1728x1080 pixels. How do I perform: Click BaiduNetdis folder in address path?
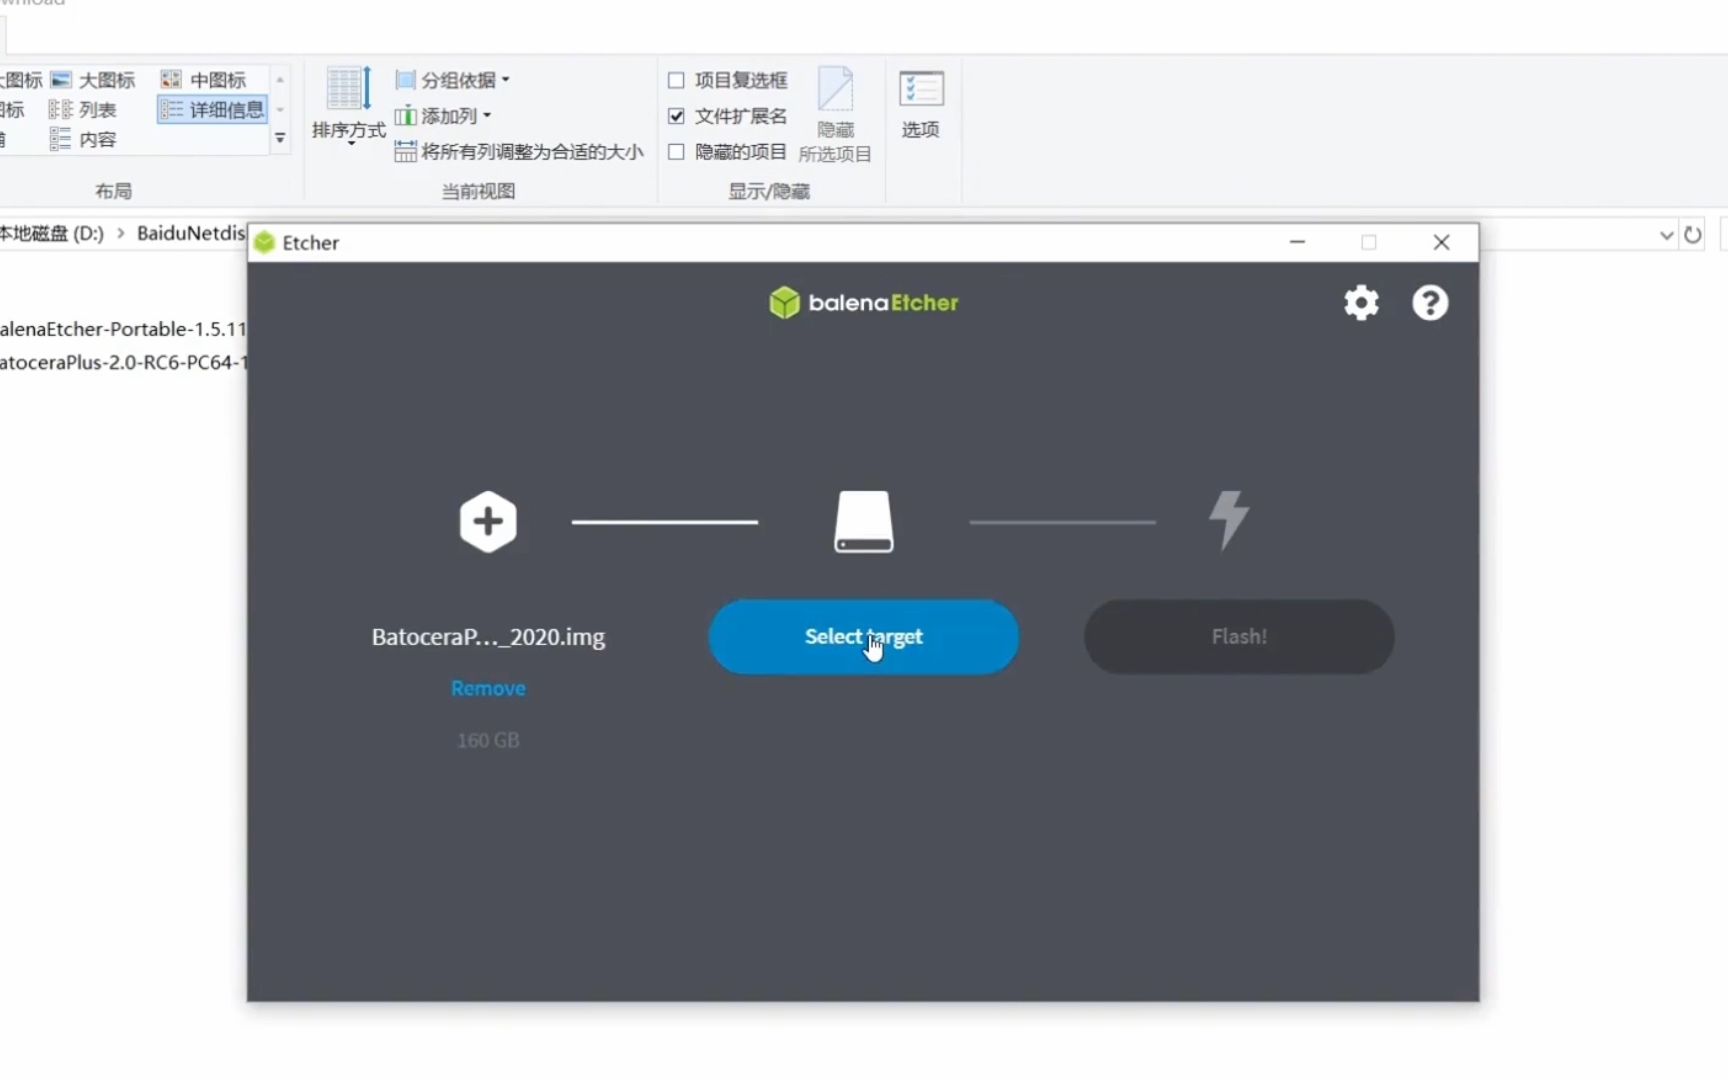[191, 233]
